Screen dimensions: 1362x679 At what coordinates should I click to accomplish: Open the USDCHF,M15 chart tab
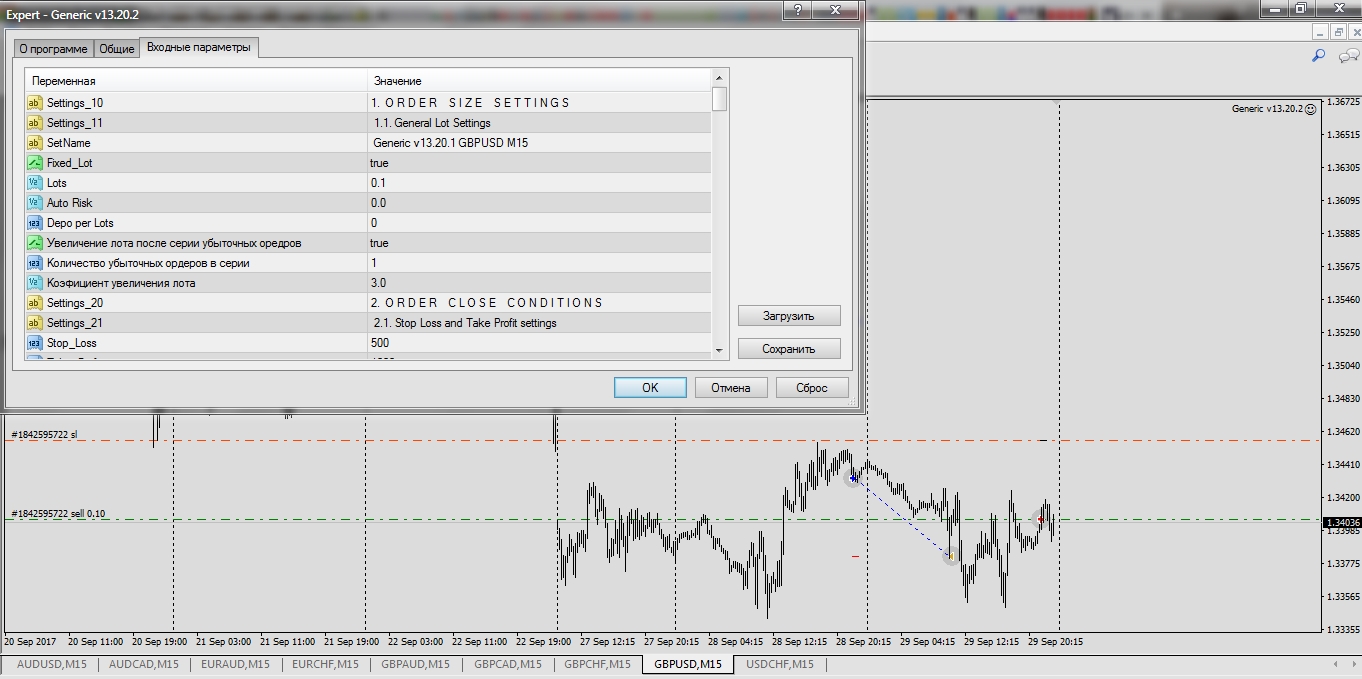[780, 664]
